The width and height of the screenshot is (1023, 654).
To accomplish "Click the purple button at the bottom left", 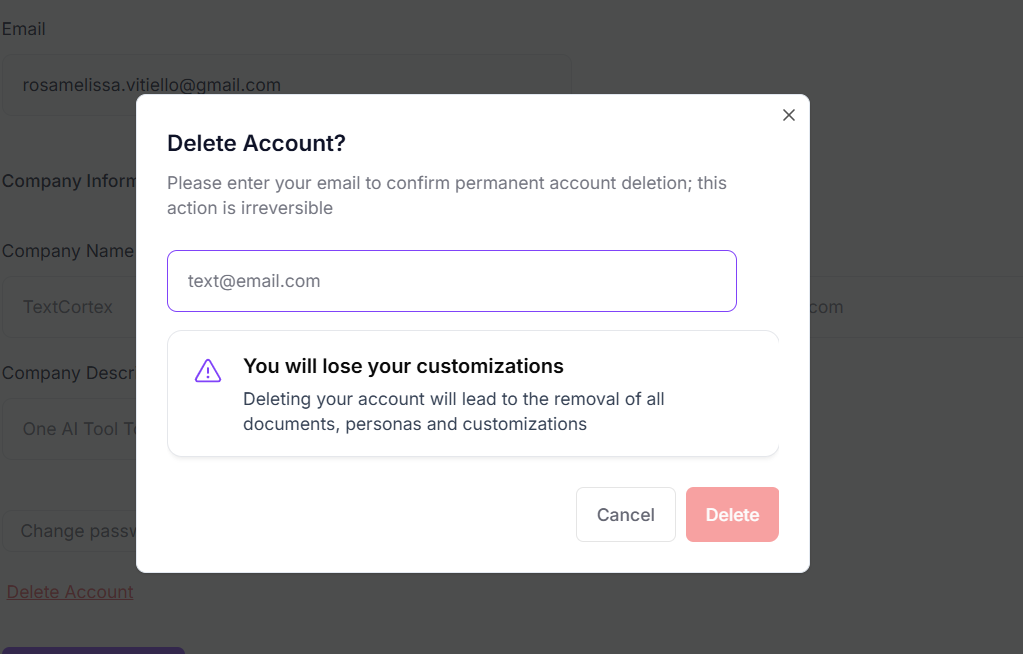I will point(92,650).
